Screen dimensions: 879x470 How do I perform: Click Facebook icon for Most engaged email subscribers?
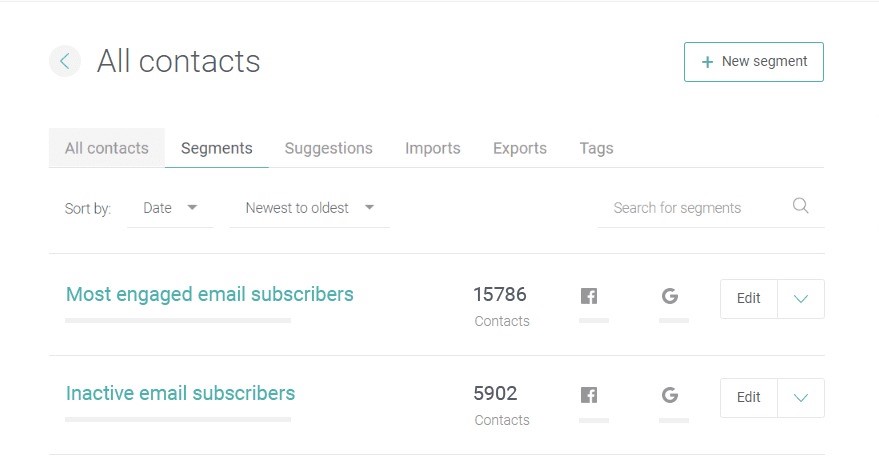589,296
